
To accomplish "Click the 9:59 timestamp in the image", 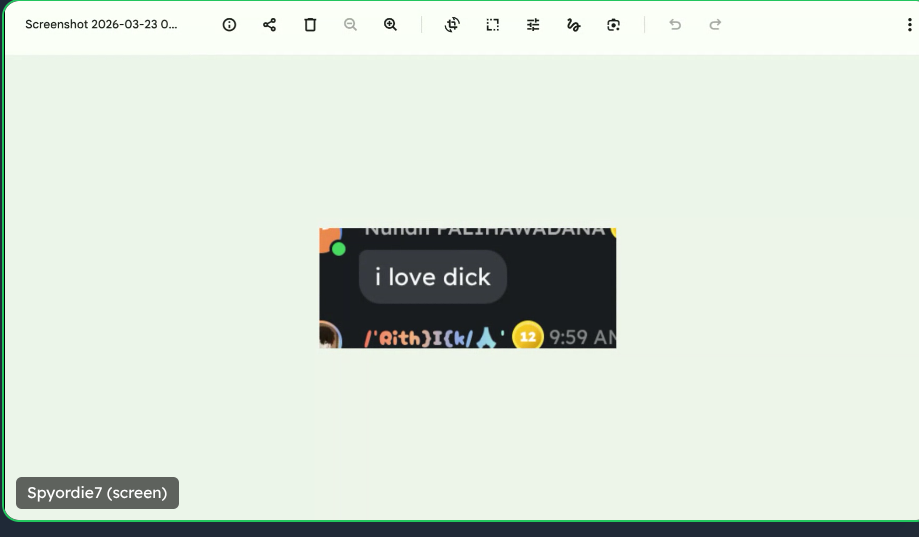I will [582, 338].
